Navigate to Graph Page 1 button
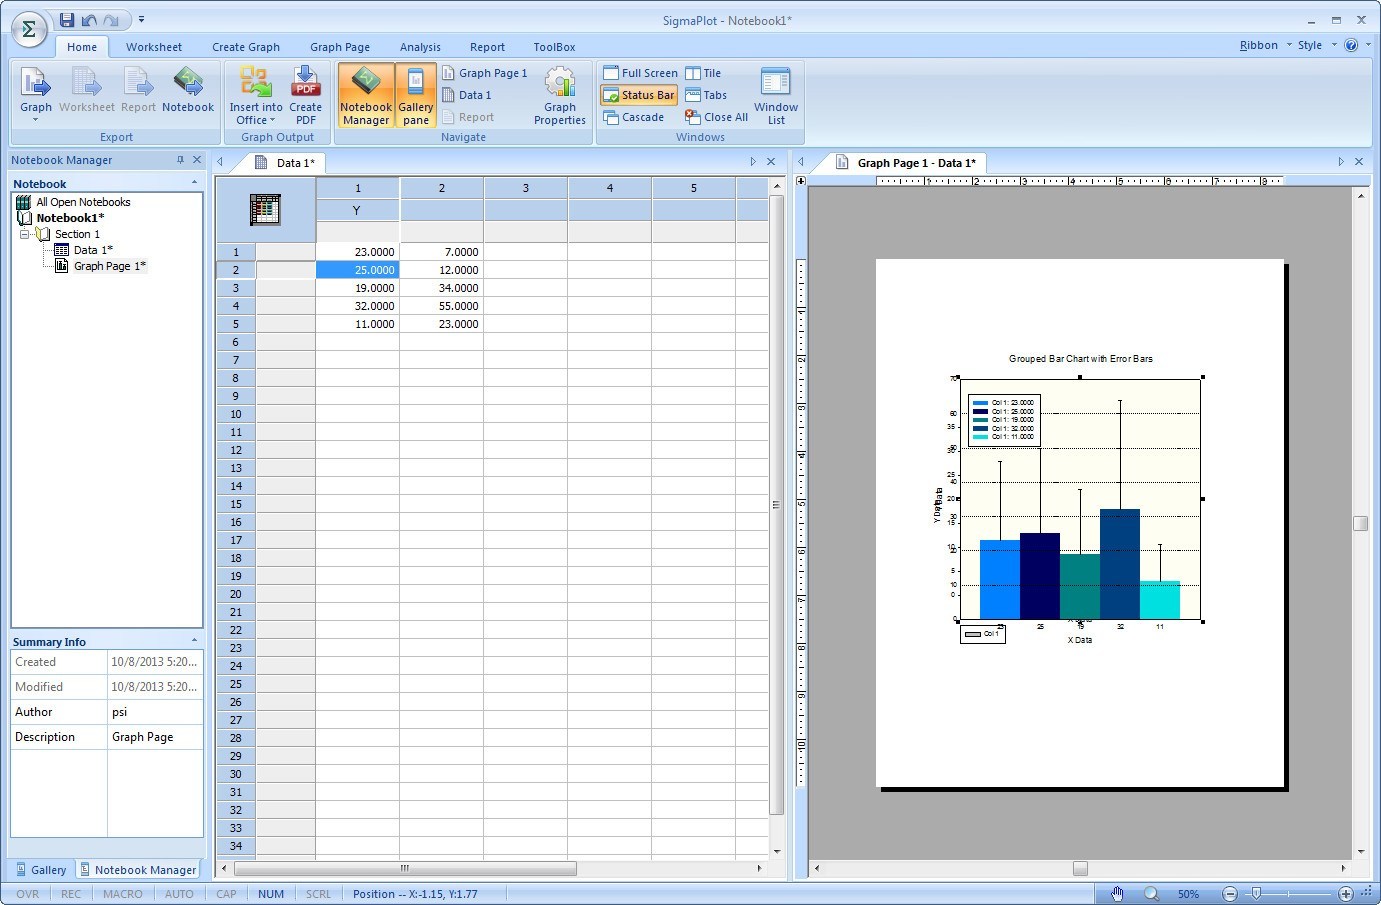Image resolution: width=1381 pixels, height=905 pixels. click(485, 73)
